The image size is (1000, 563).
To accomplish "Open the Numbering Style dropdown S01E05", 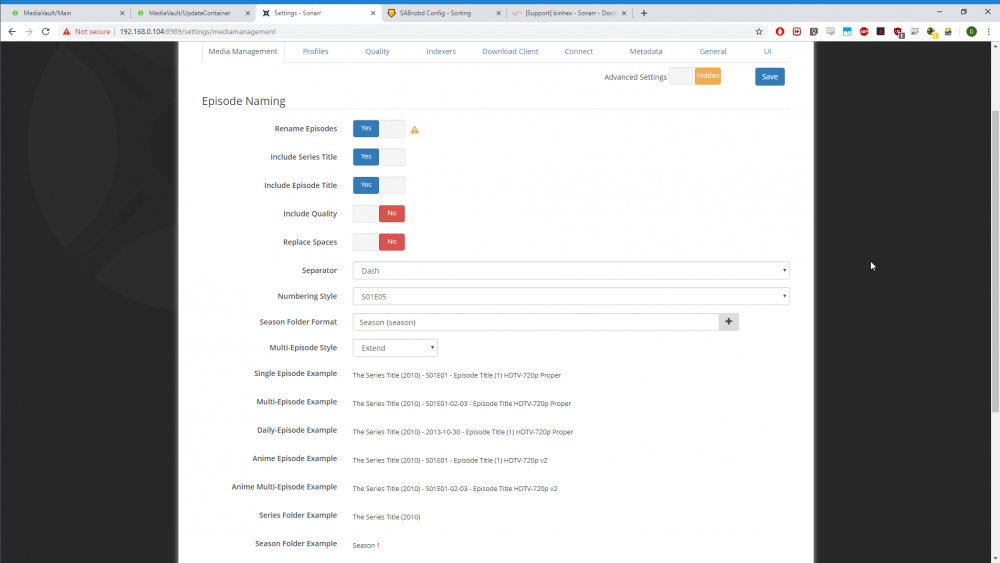I will (x=571, y=296).
